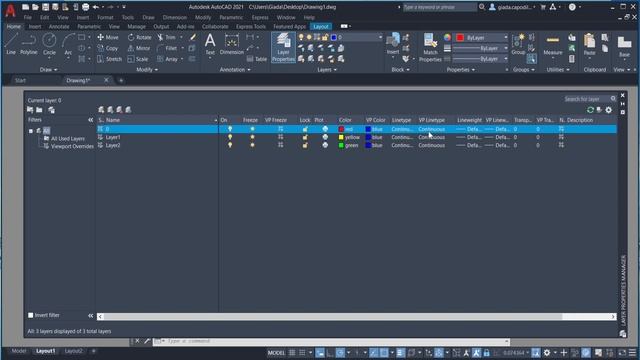Collapse the Filters tree pane
This screenshot has height=360, width=640.
91,120
